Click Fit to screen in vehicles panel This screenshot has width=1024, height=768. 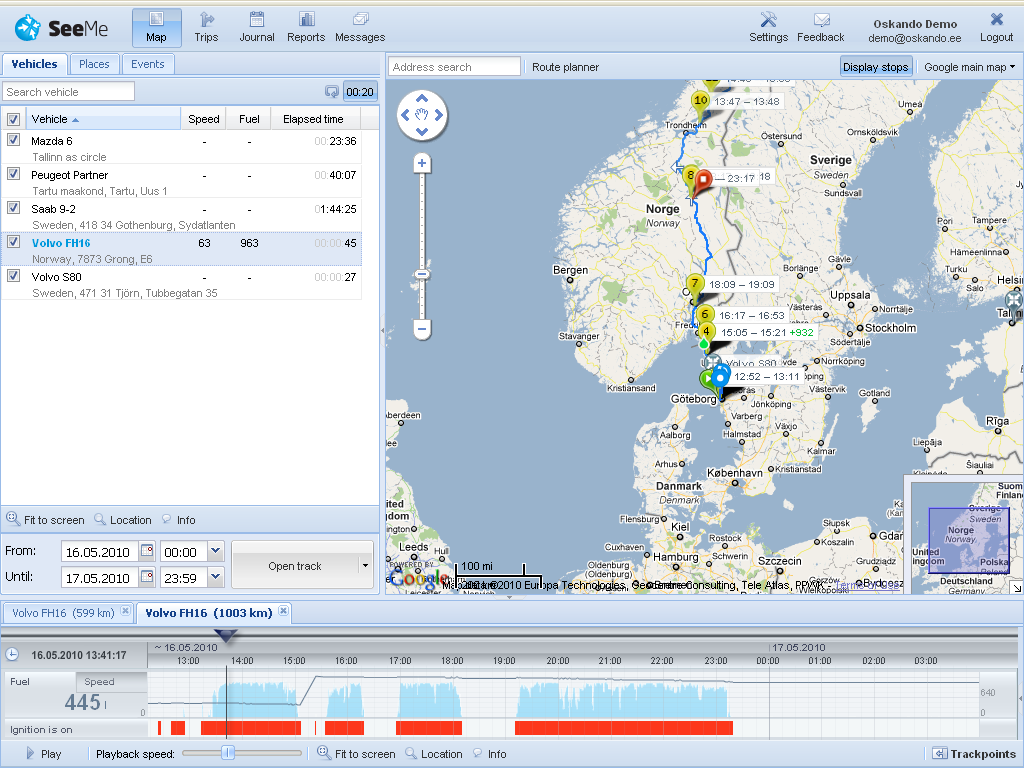[x=46, y=520]
